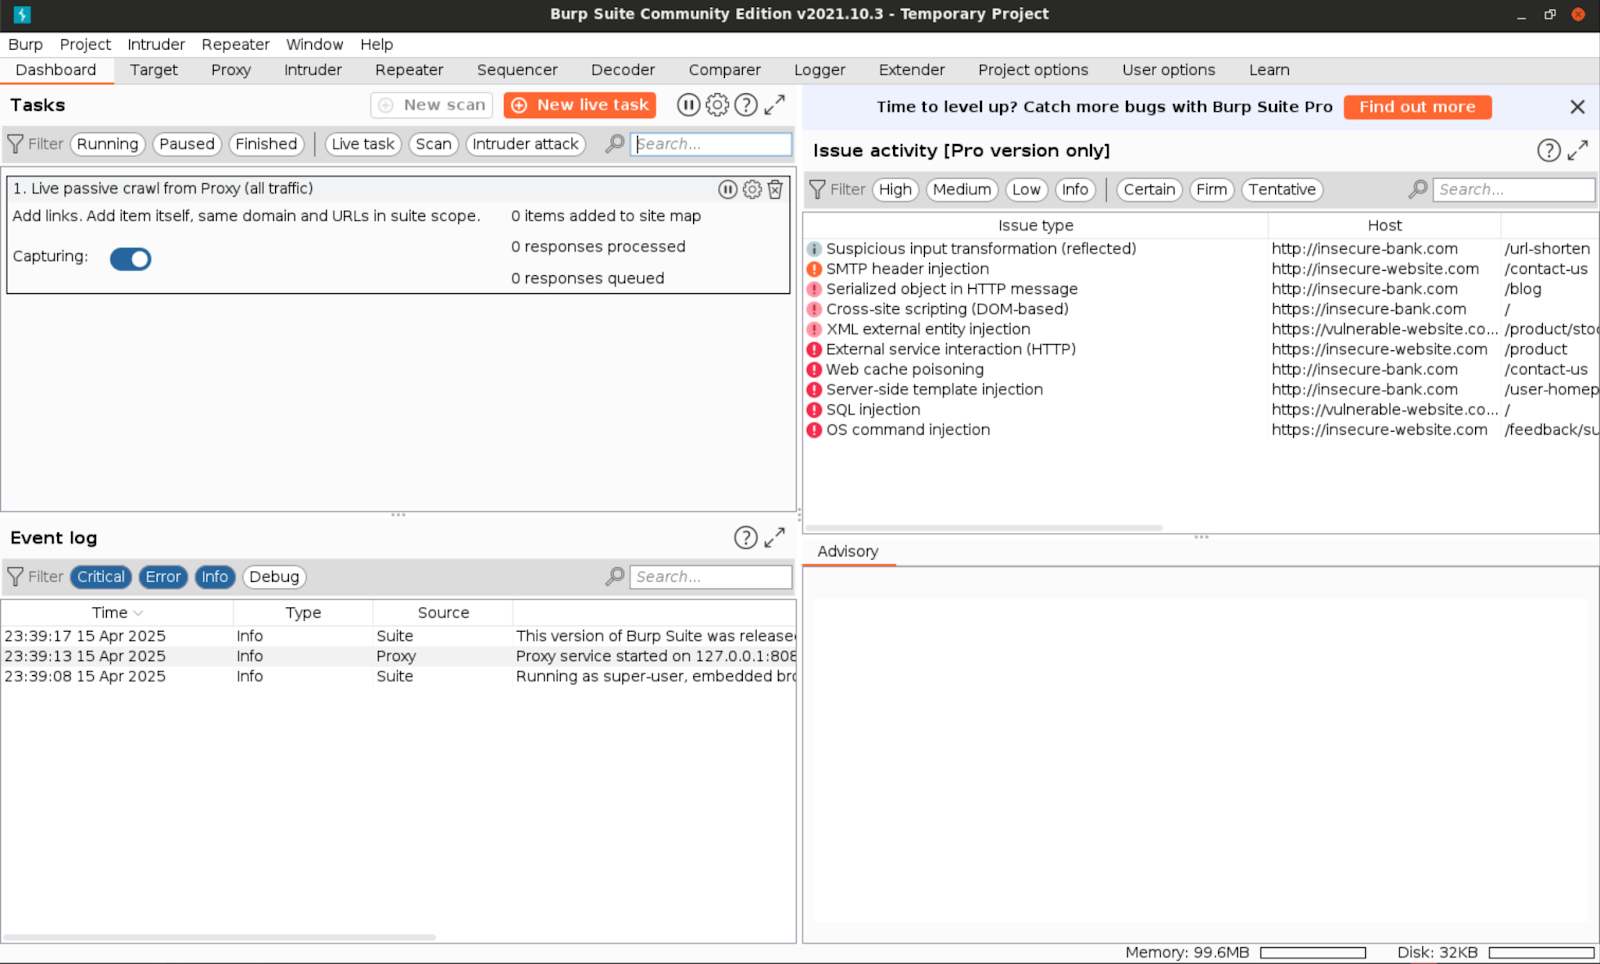This screenshot has width=1600, height=964.
Task: Open the Burp menu
Action: (x=25, y=44)
